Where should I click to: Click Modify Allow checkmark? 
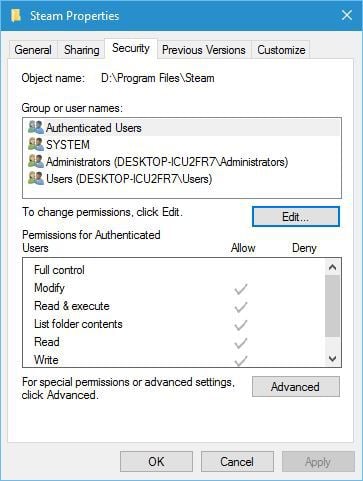pos(241,289)
